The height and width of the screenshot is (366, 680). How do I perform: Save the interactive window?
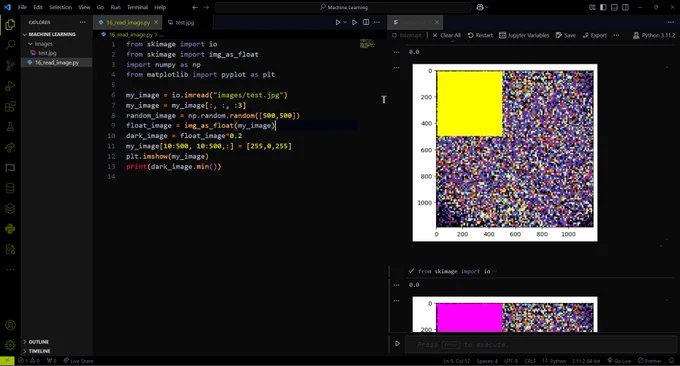pyautogui.click(x=566, y=35)
